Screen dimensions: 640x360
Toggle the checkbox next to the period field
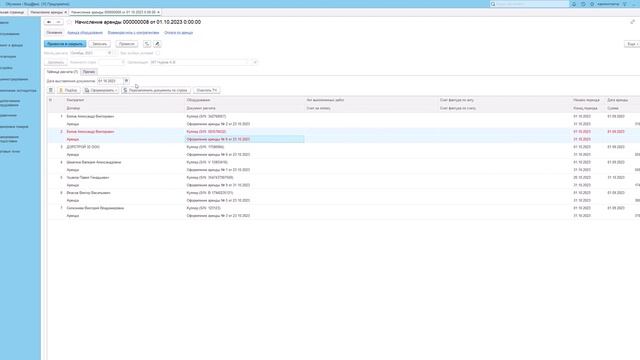[158, 53]
